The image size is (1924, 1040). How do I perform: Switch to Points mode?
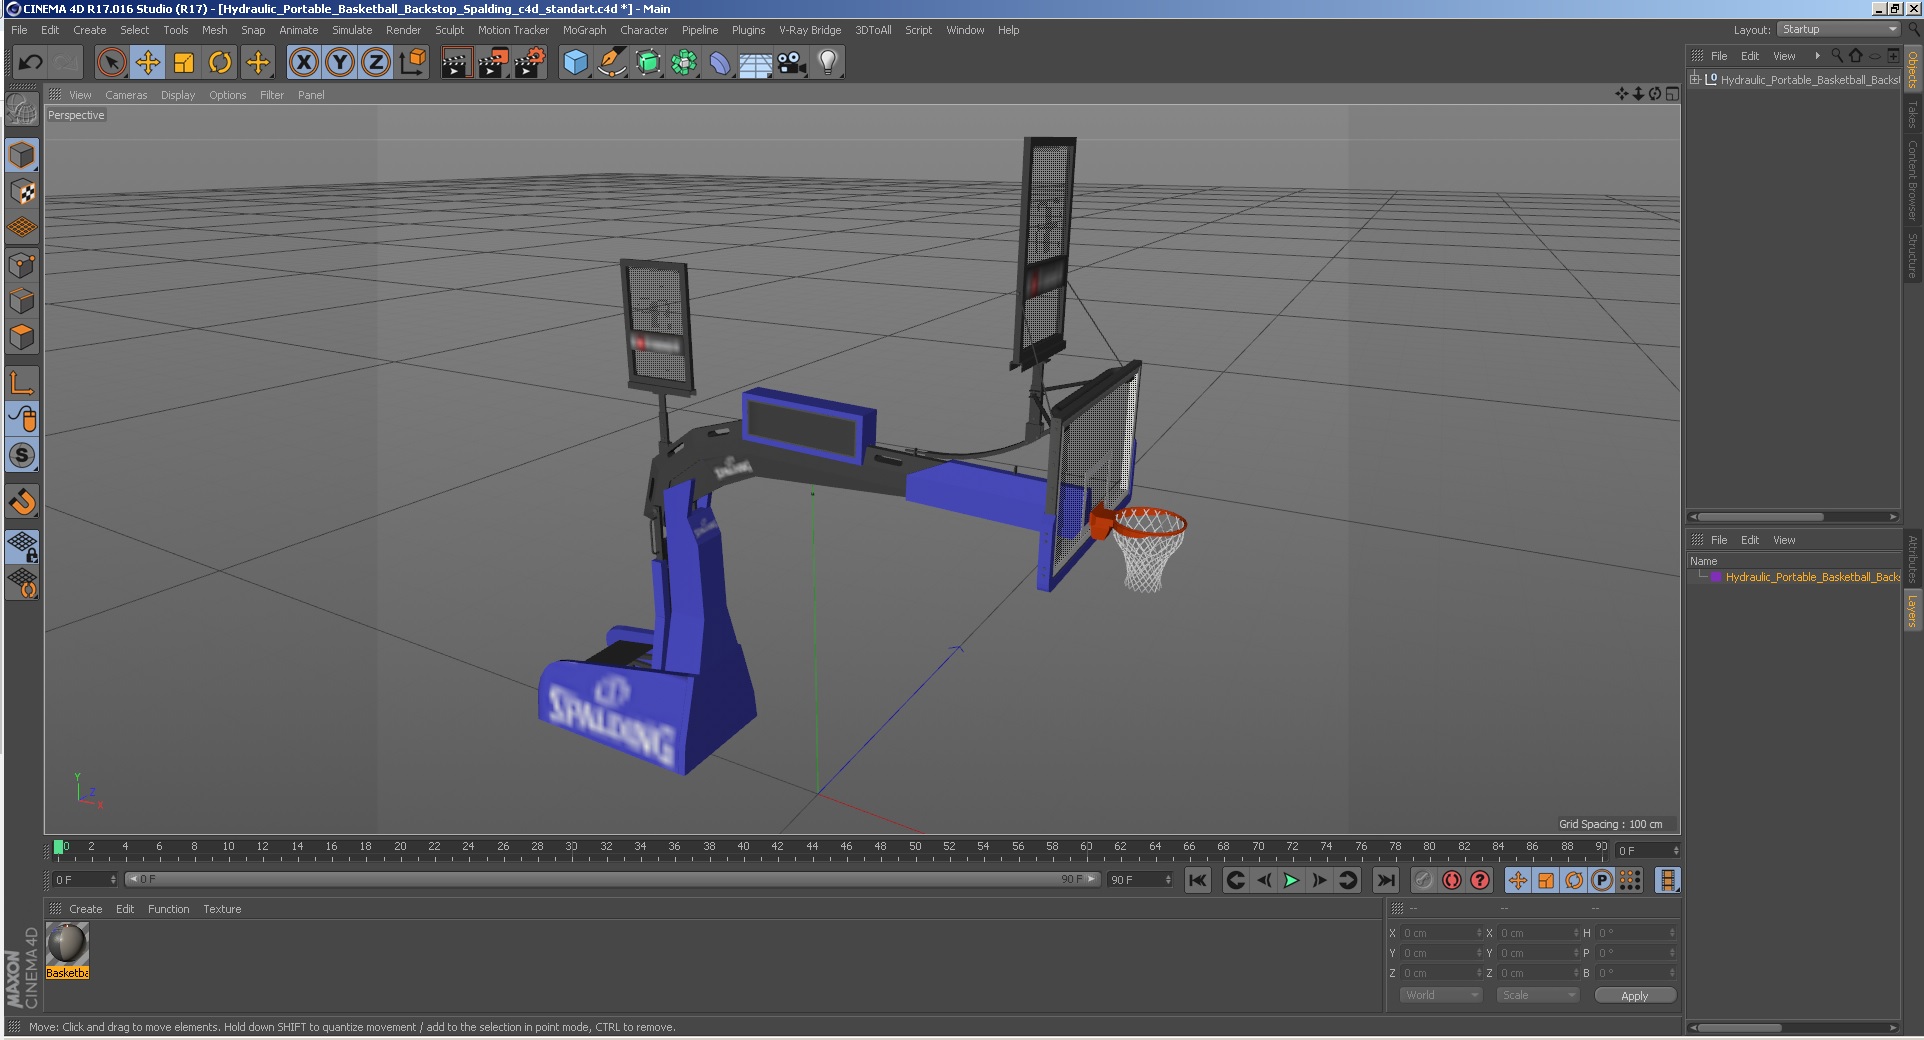pos(22,265)
